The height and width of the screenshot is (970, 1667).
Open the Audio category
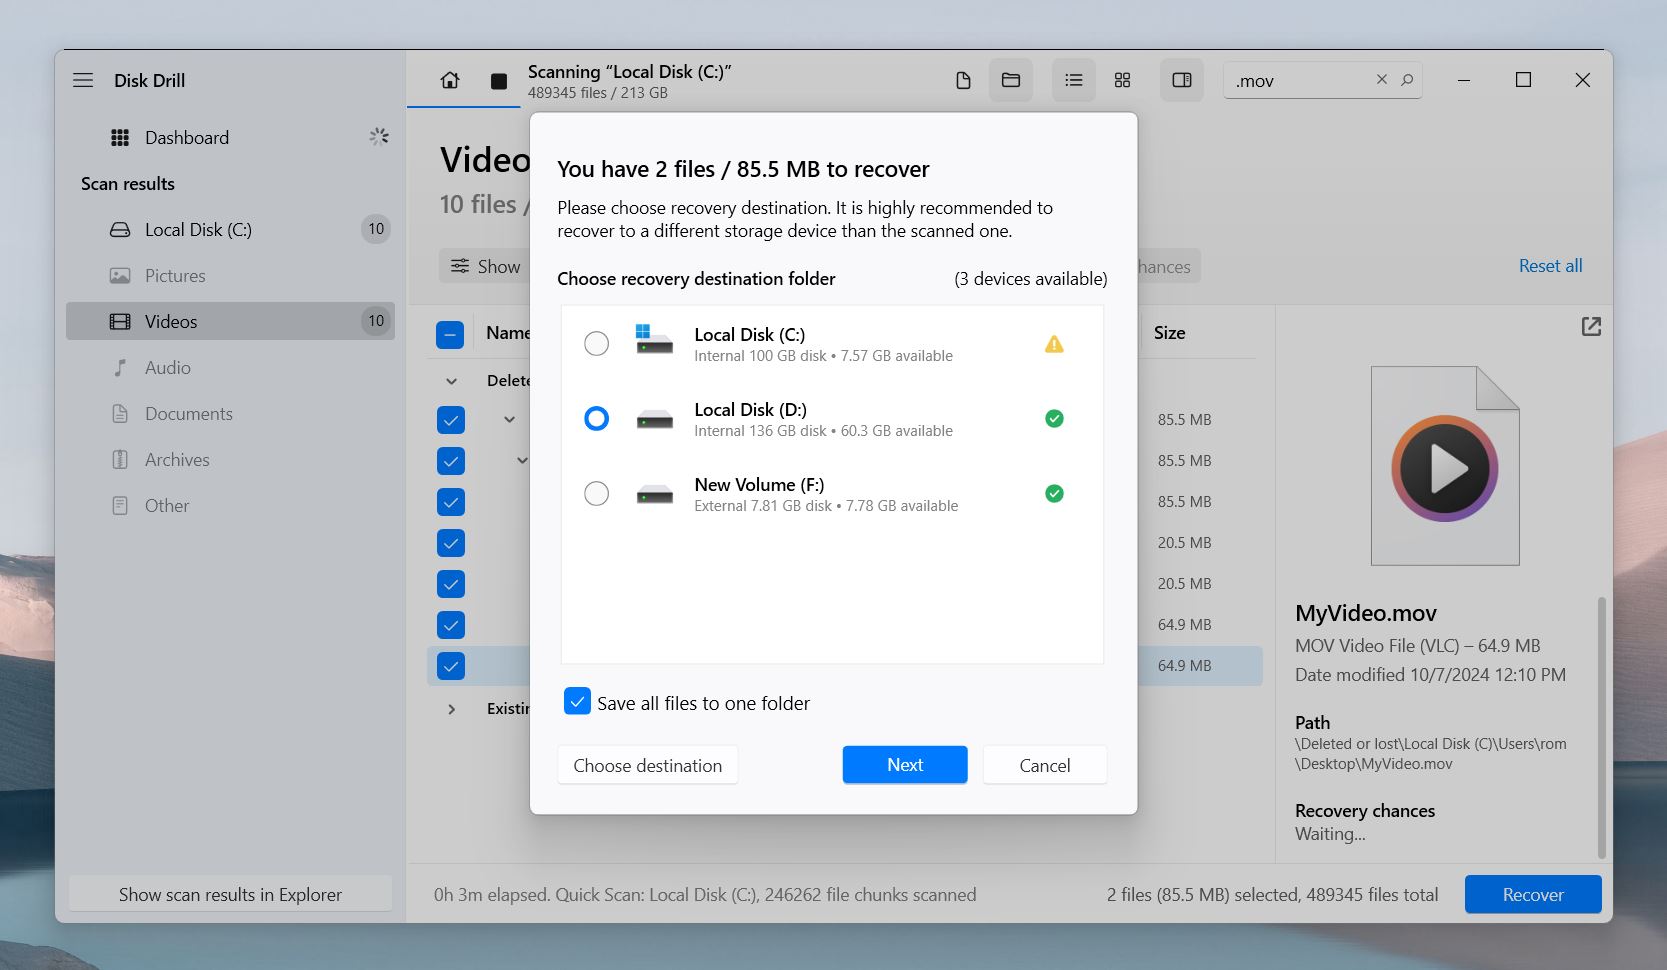click(x=230, y=368)
